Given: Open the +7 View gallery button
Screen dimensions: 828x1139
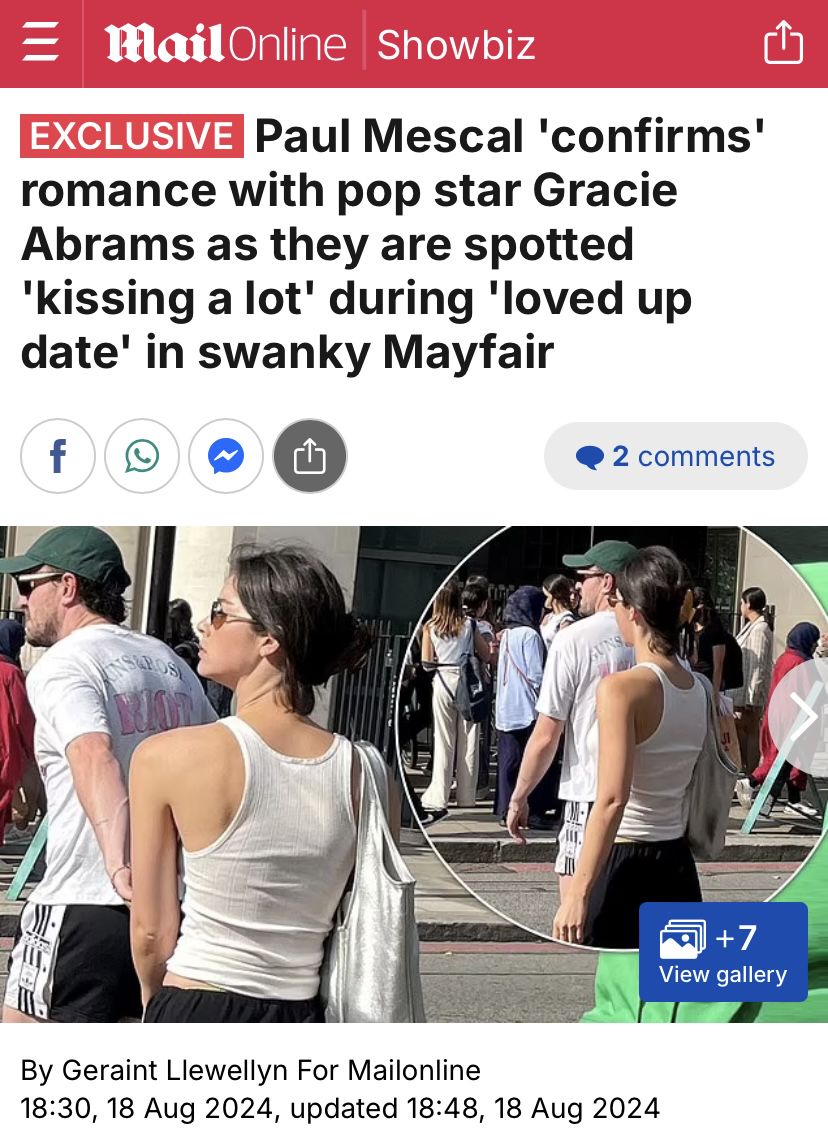Looking at the screenshot, I should pos(723,952).
